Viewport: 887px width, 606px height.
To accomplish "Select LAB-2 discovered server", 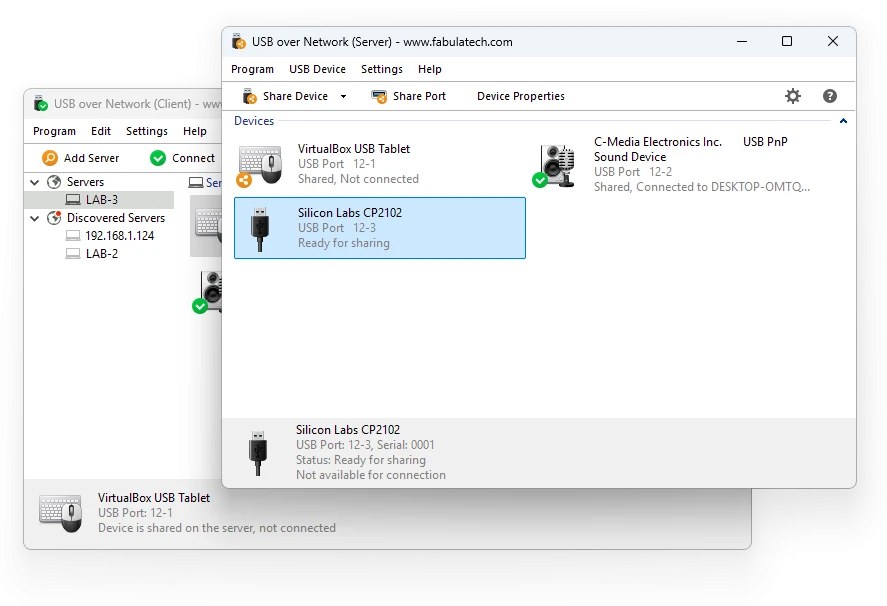I will point(102,254).
